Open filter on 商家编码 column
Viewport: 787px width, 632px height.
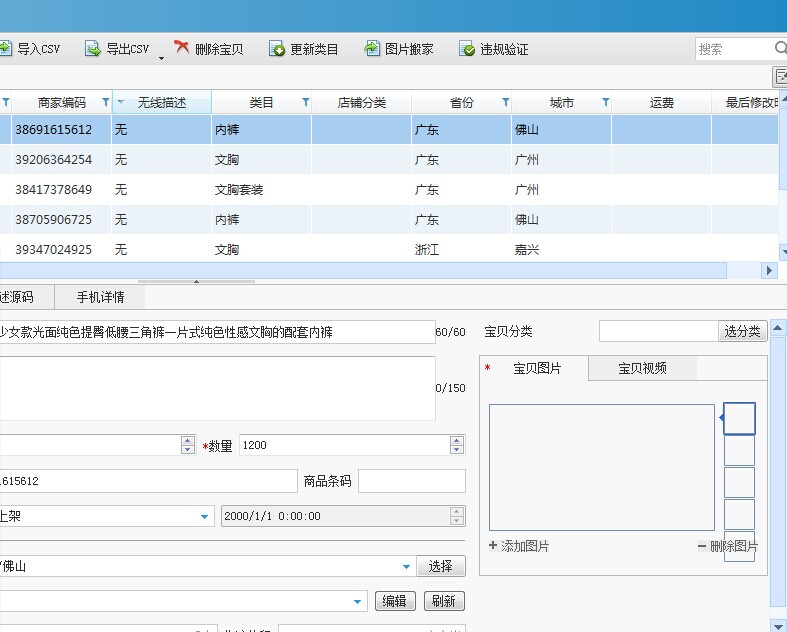click(105, 102)
